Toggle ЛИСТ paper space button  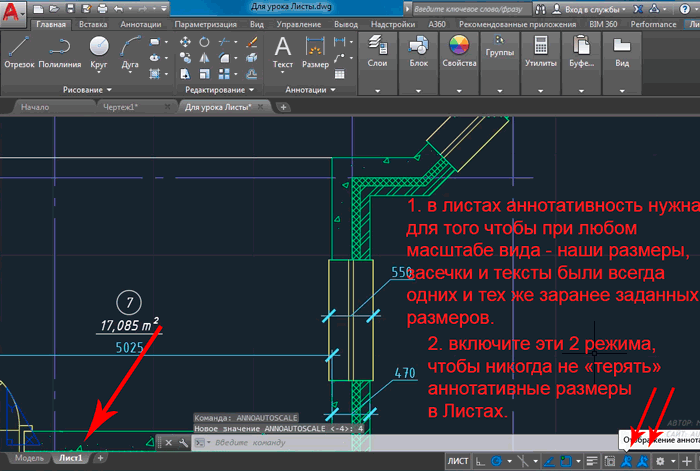[458, 461]
